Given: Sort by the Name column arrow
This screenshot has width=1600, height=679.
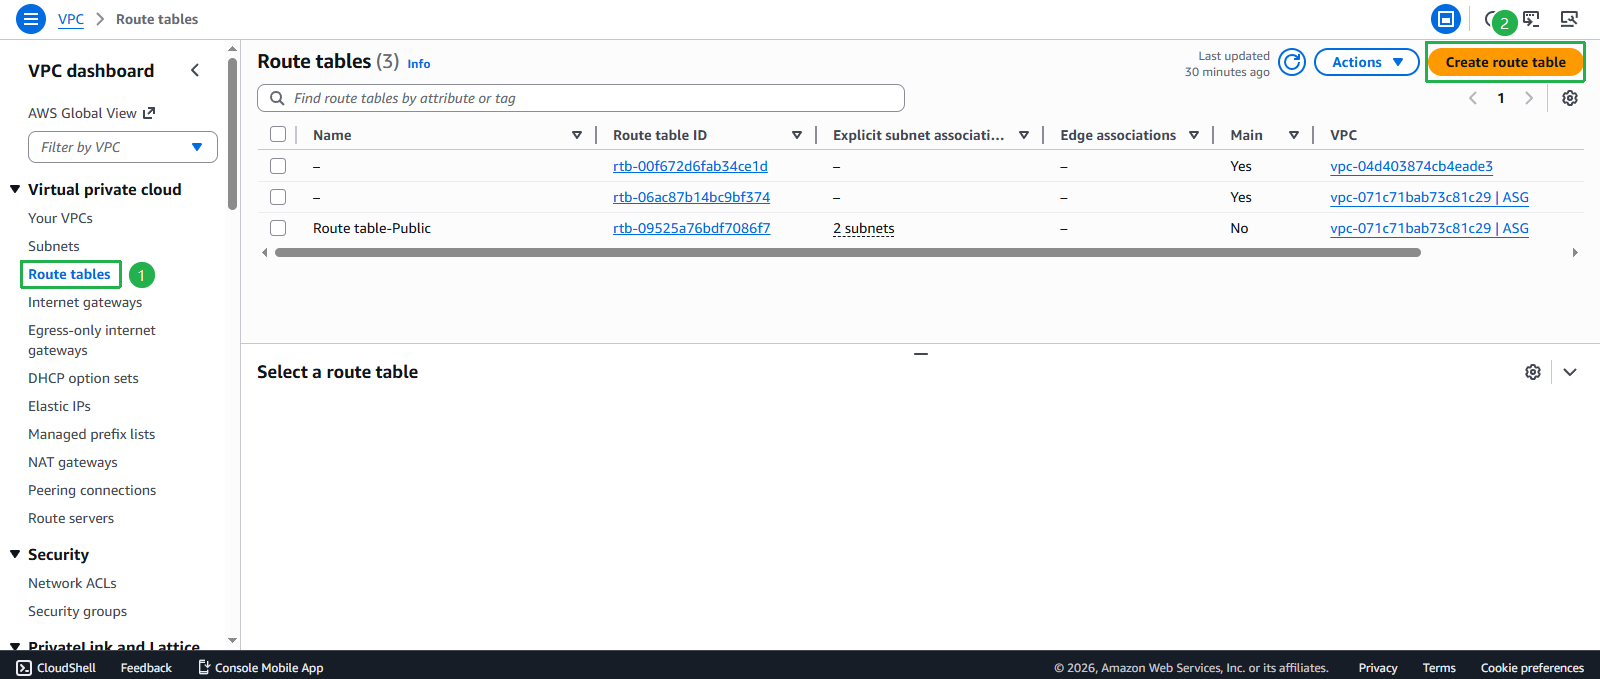Looking at the screenshot, I should 577,135.
